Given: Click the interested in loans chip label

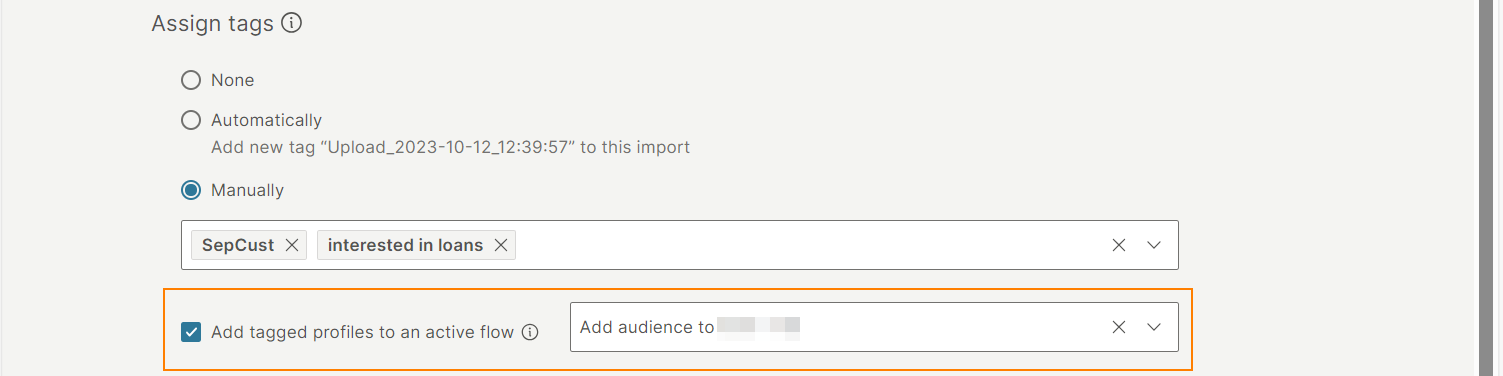Looking at the screenshot, I should point(405,245).
